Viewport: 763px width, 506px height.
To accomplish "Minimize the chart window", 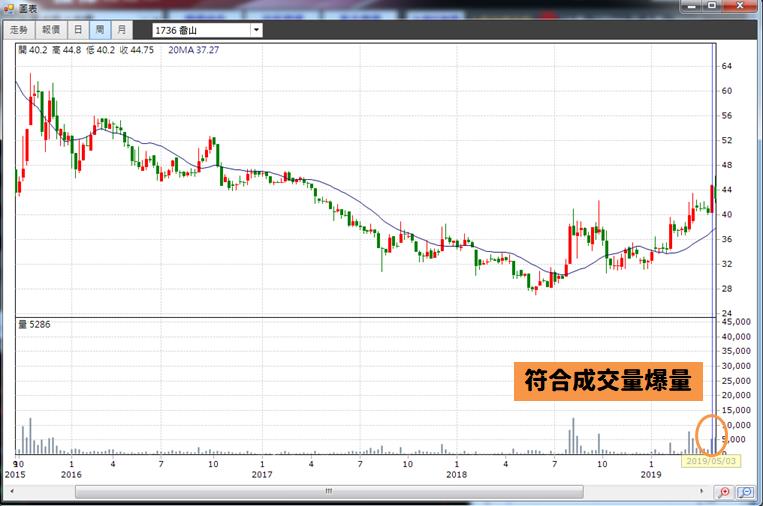I will [x=690, y=6].
